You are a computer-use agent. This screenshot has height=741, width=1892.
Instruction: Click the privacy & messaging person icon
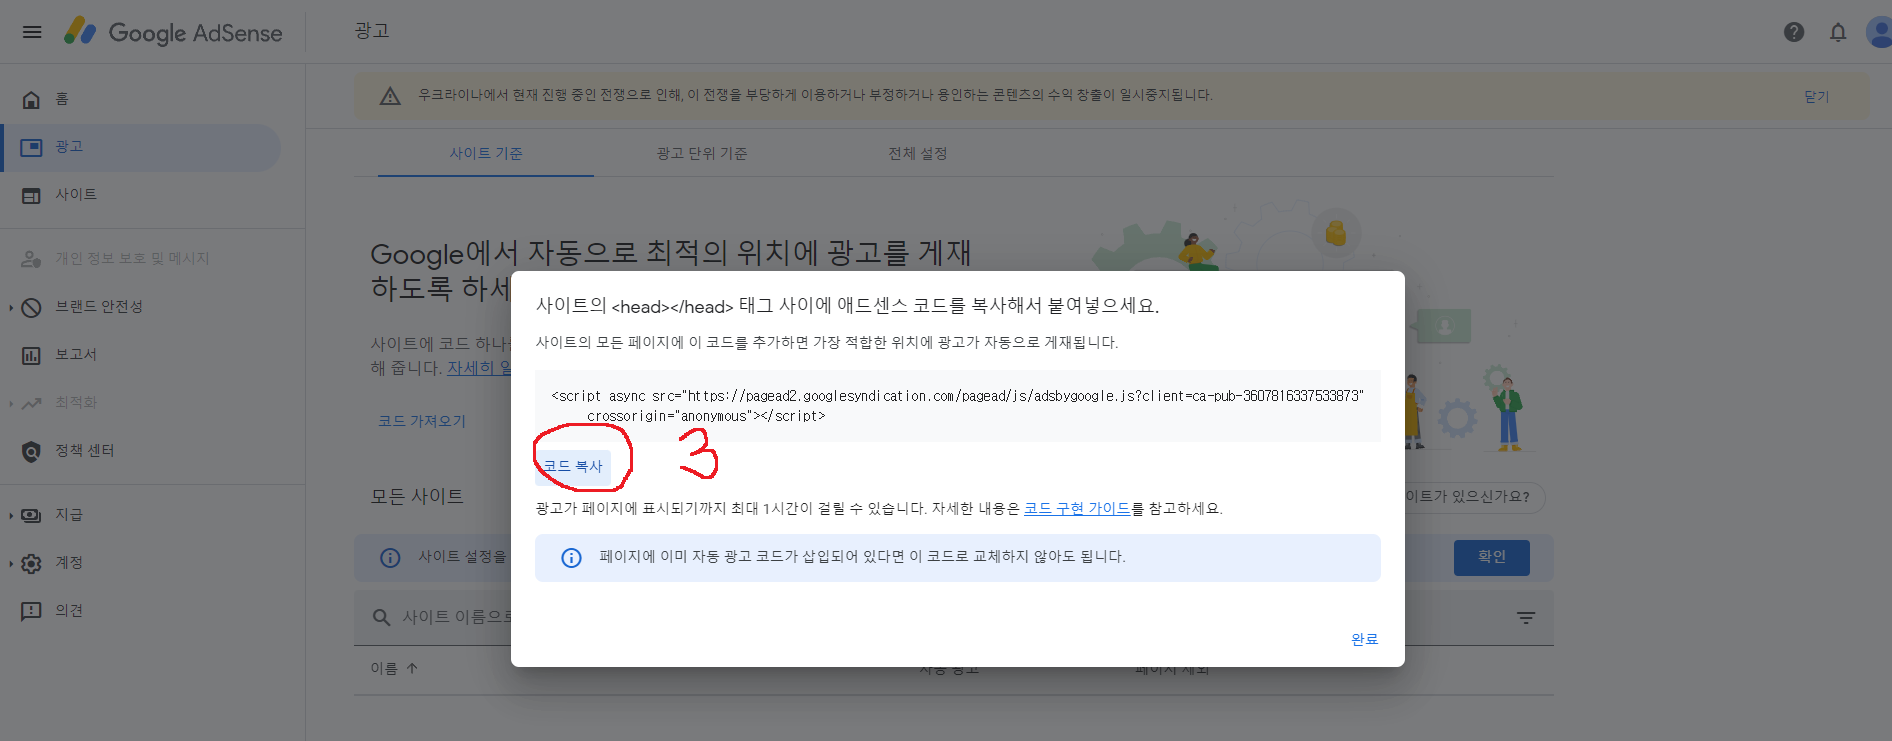[x=31, y=259]
